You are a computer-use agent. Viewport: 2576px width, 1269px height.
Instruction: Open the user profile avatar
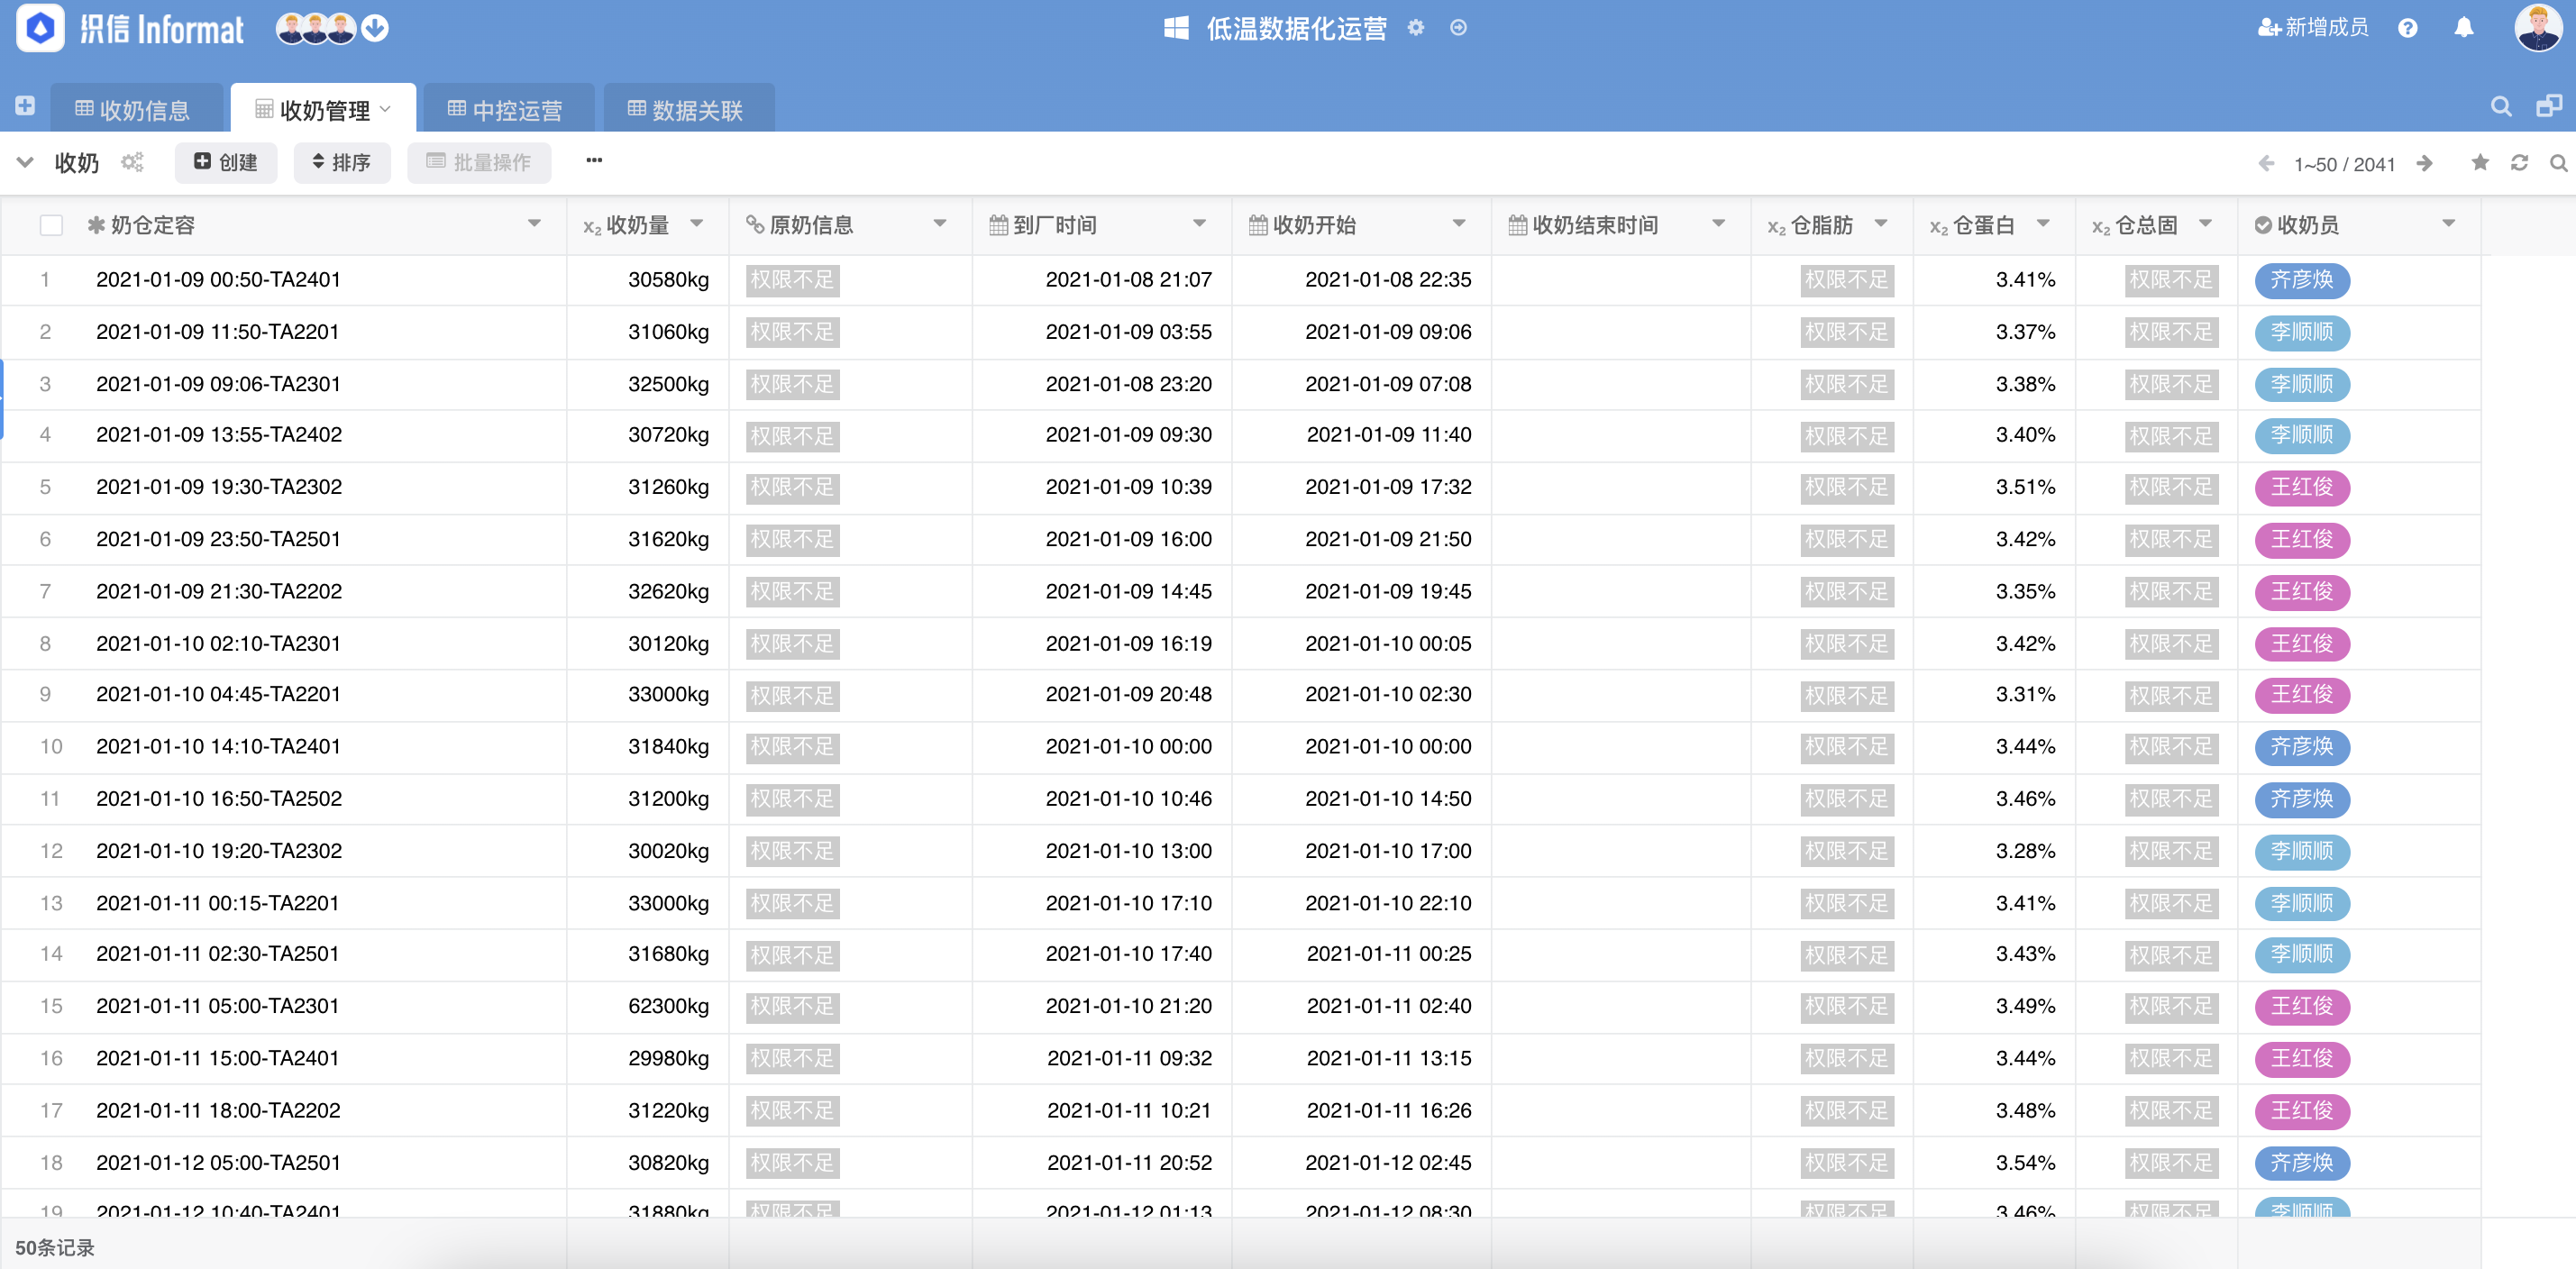click(2538, 28)
